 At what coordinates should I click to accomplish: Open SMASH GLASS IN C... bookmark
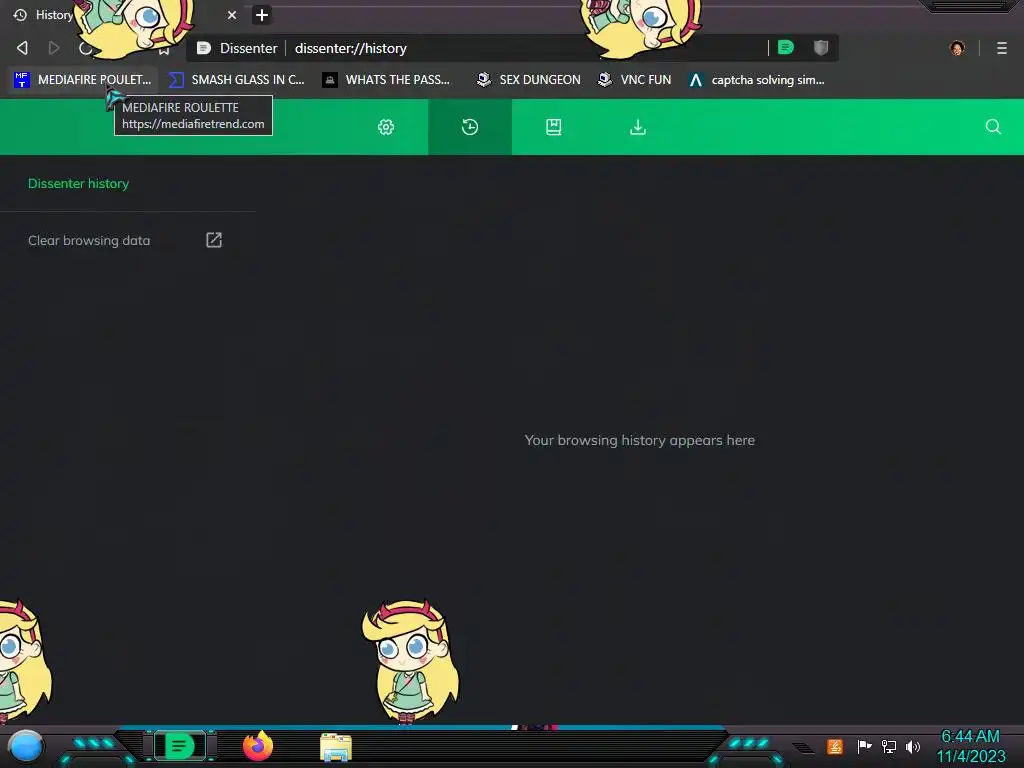237,80
